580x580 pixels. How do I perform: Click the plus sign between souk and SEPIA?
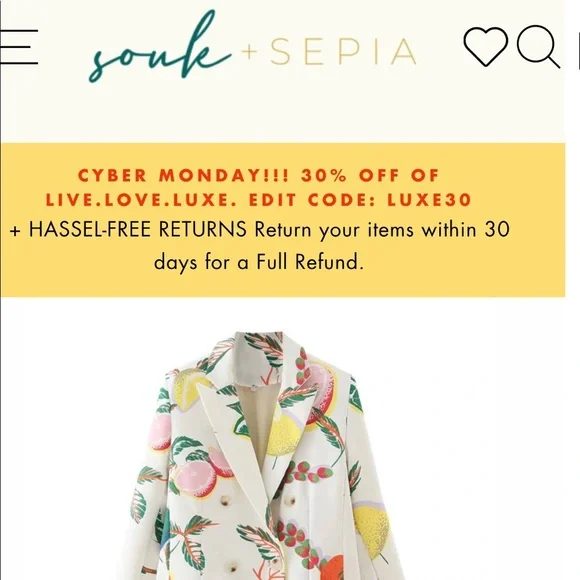(250, 51)
